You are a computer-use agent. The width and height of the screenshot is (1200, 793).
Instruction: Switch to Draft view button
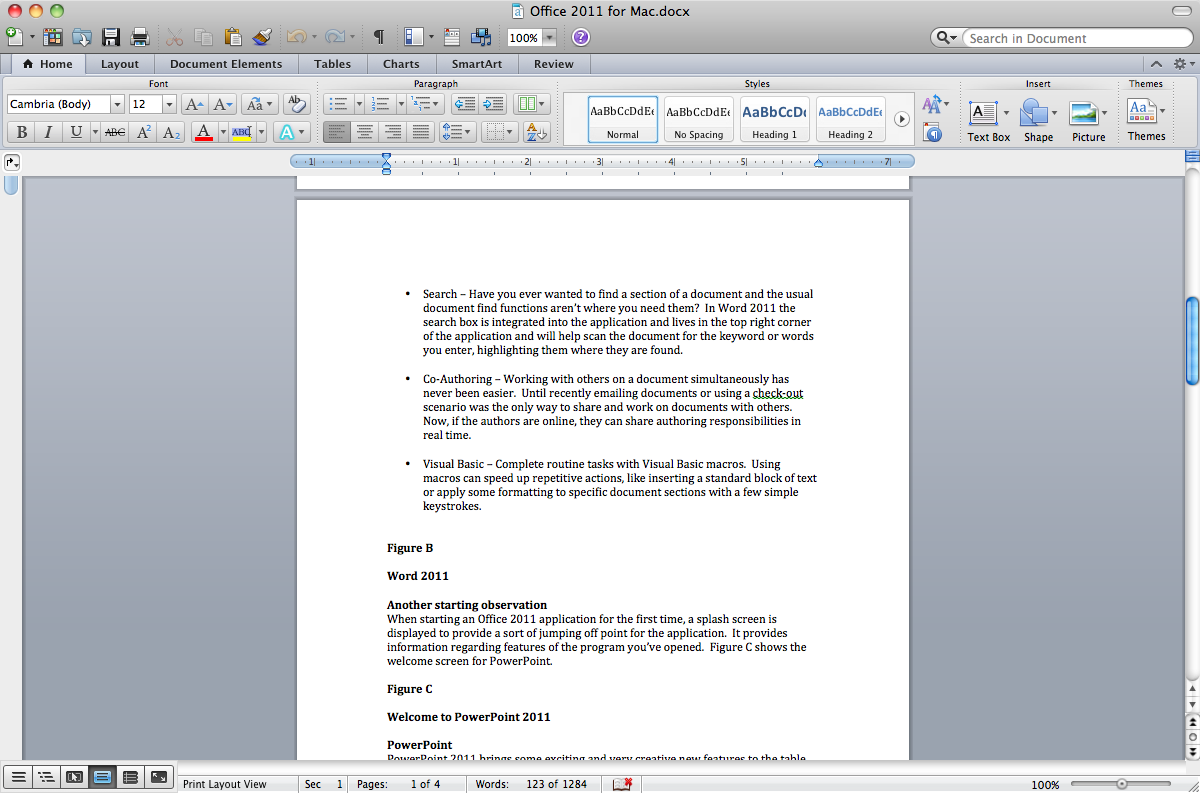coord(18,777)
